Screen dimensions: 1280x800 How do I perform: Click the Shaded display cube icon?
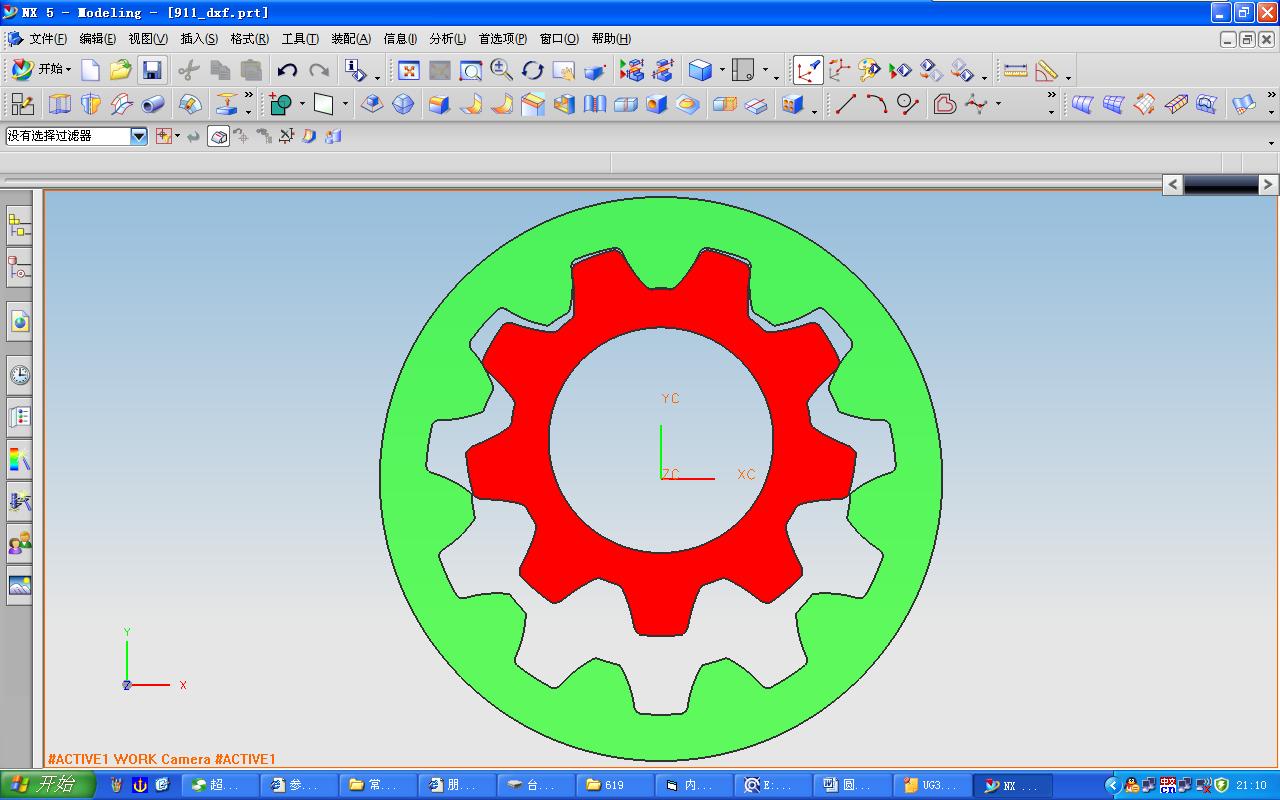pyautogui.click(x=700, y=70)
